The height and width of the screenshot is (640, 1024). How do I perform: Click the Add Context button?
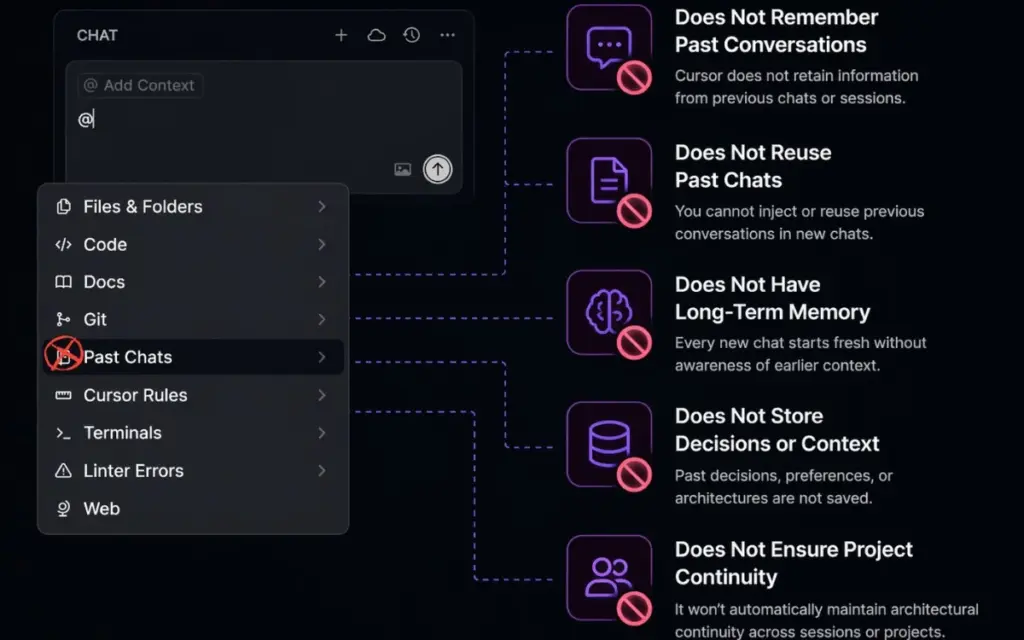139,85
